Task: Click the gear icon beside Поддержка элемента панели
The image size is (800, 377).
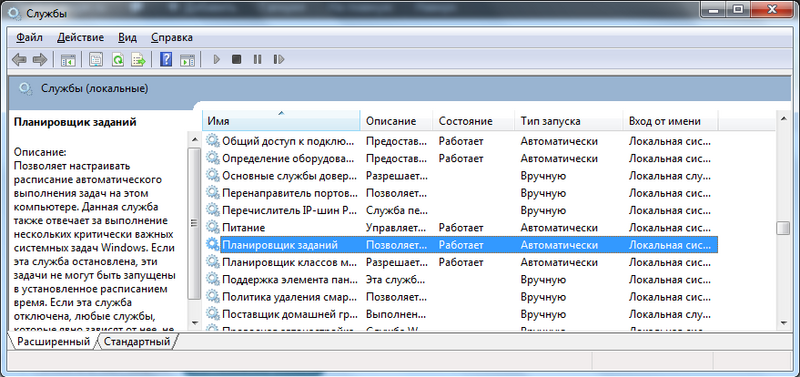Action: click(212, 280)
